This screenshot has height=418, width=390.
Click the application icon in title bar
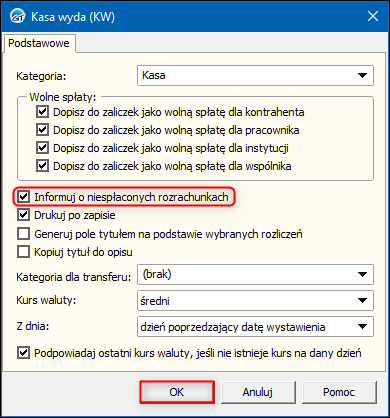click(17, 16)
